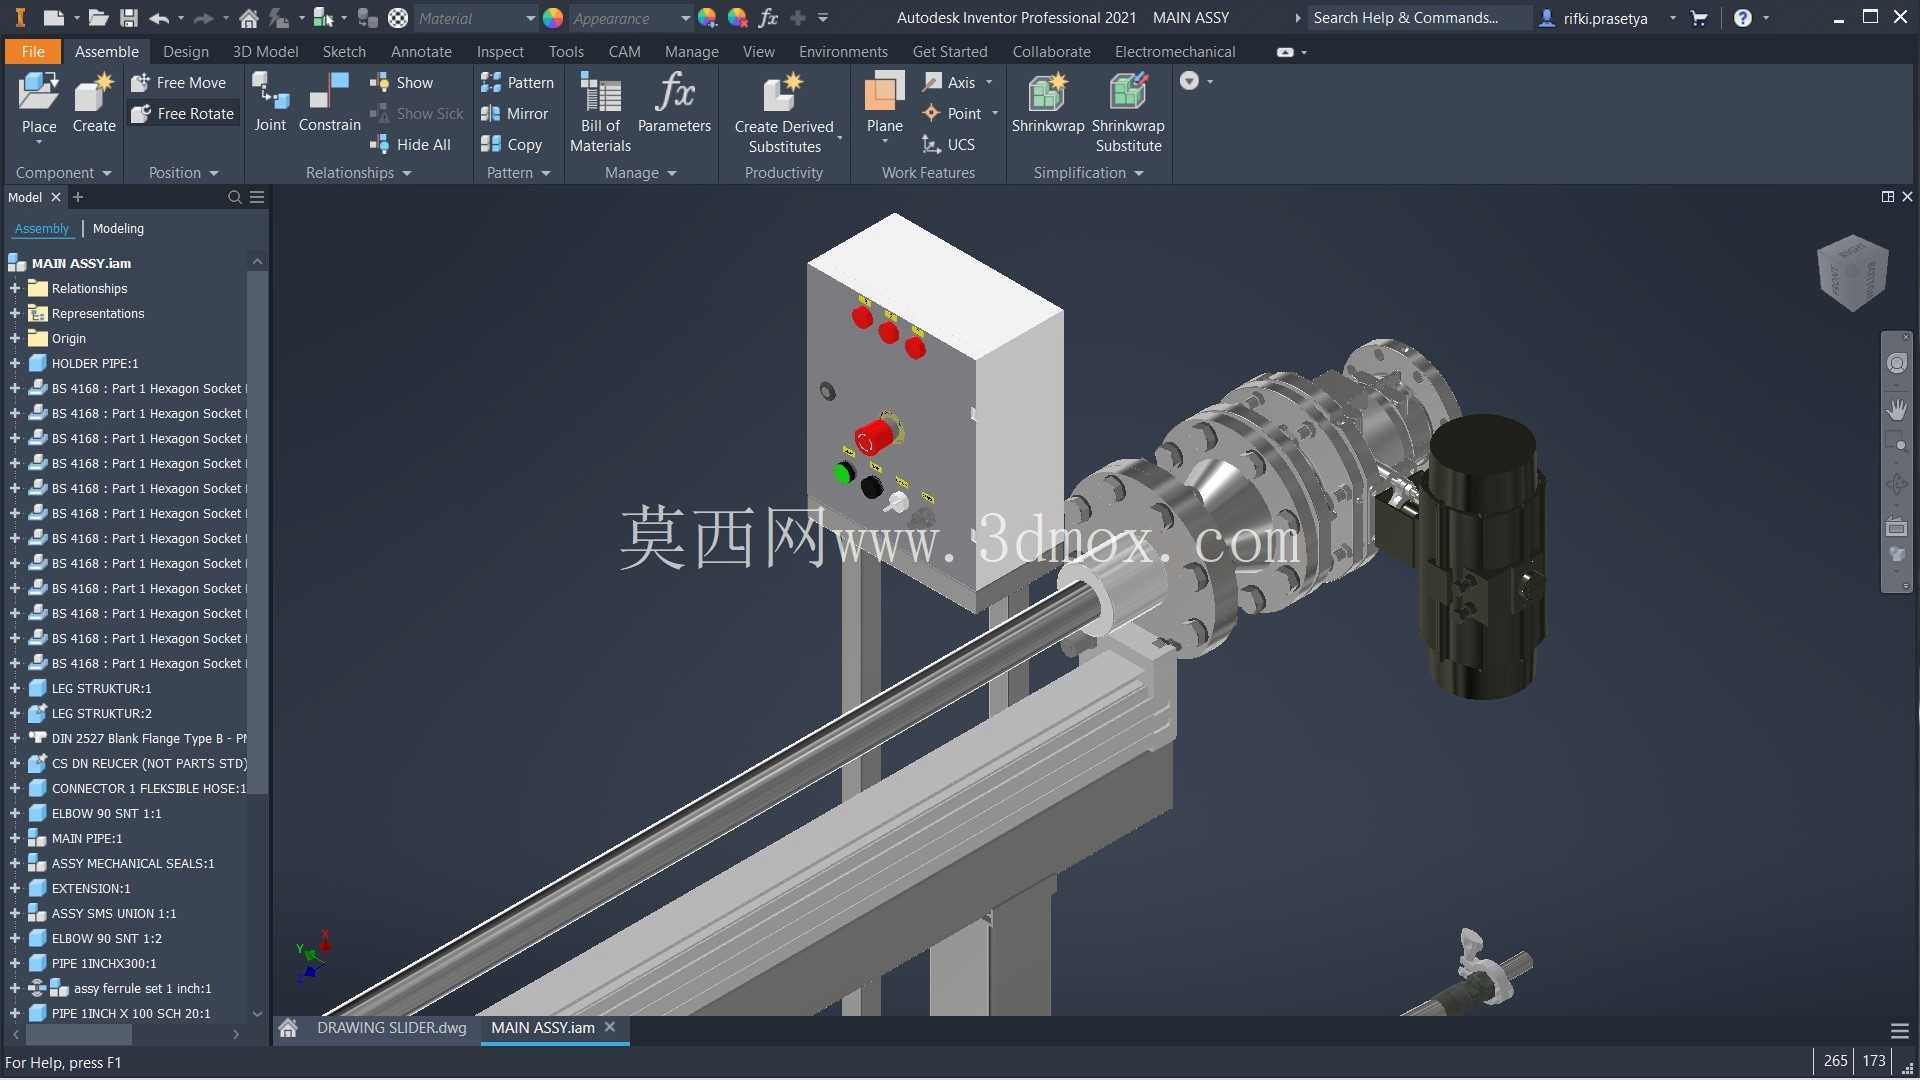Click the Full Navigation Wheel in navigation bar
This screenshot has height=1080, width=1920.
pyautogui.click(x=1897, y=364)
